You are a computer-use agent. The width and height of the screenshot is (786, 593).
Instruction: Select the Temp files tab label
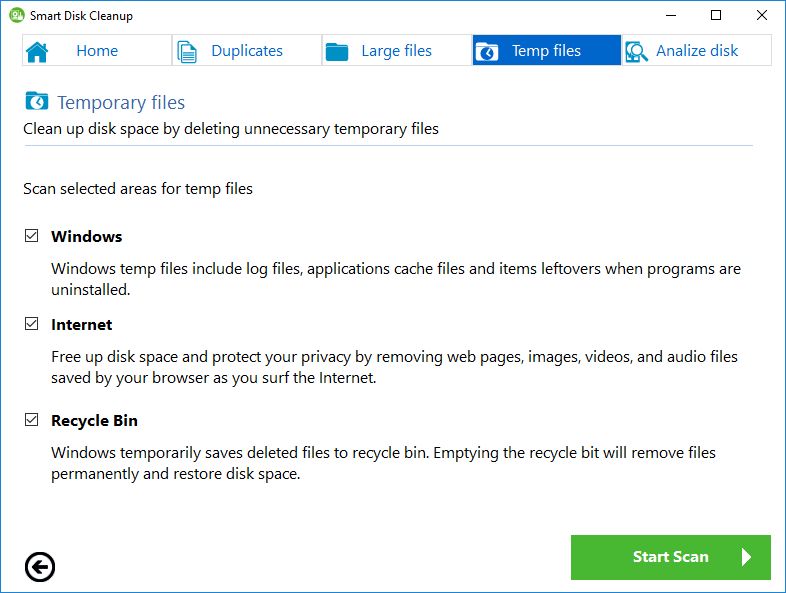click(546, 51)
